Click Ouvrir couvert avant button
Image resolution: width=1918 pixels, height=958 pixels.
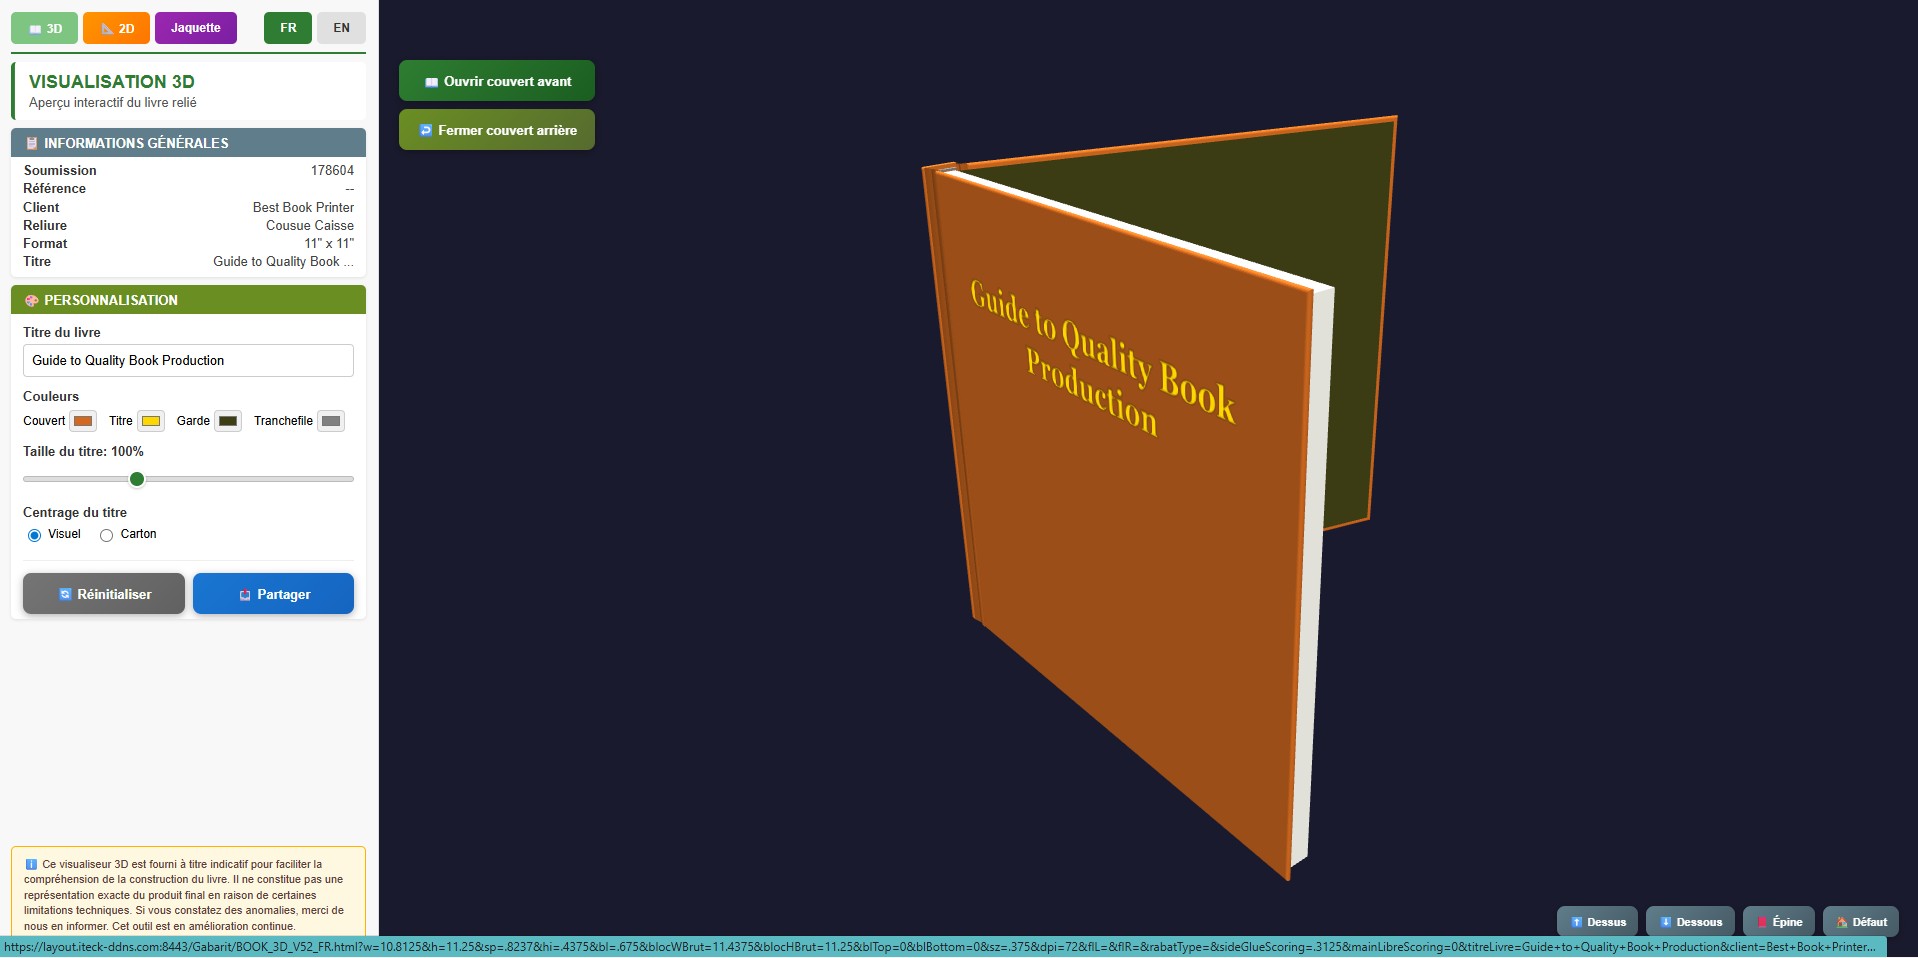coord(497,81)
